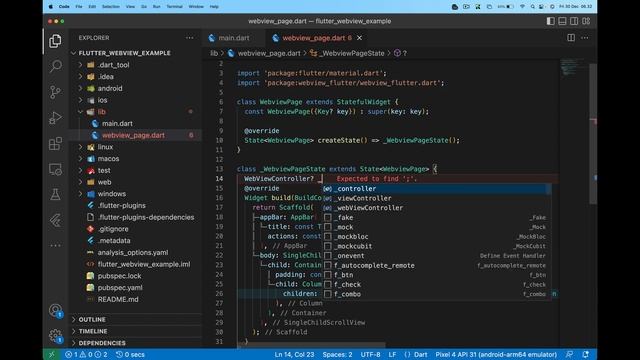
Task: Open editor more actions ellipsis
Action: [x=585, y=38]
